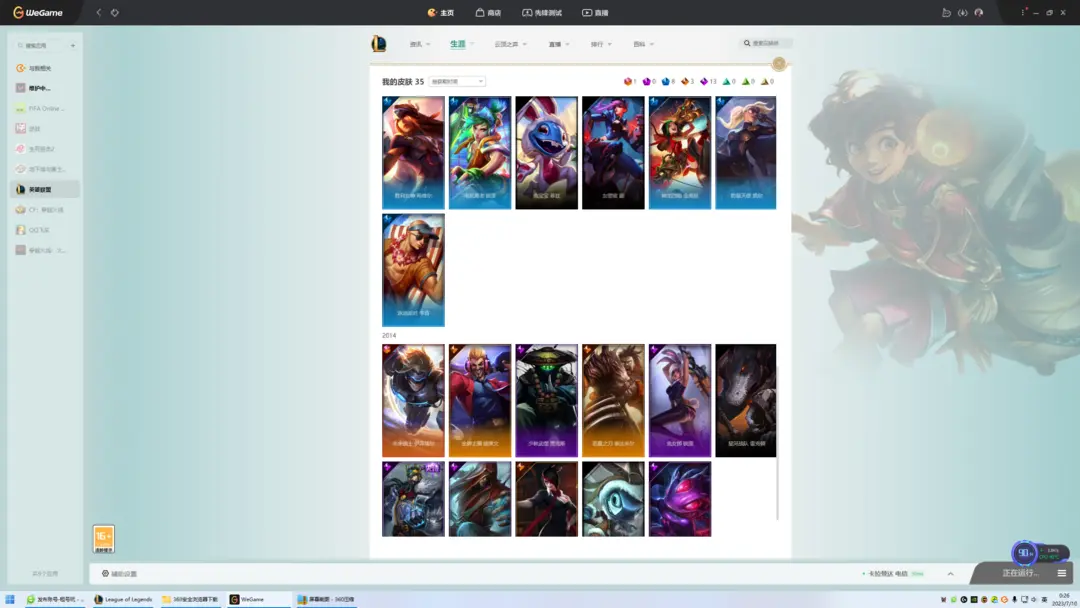Select FIFA Online in the sidebar
1080x608 pixels.
click(x=45, y=108)
